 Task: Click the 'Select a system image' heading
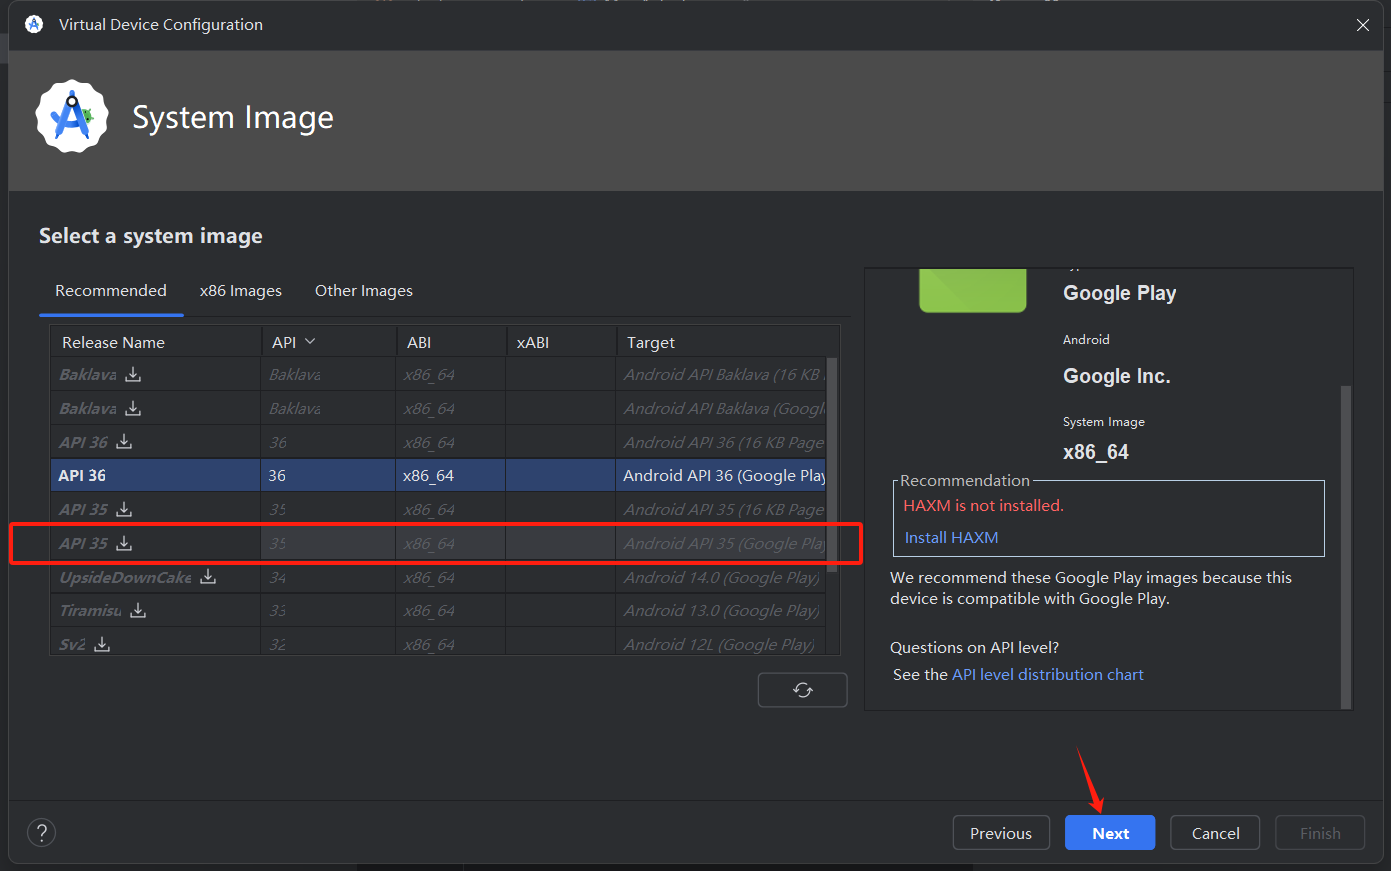pos(151,236)
